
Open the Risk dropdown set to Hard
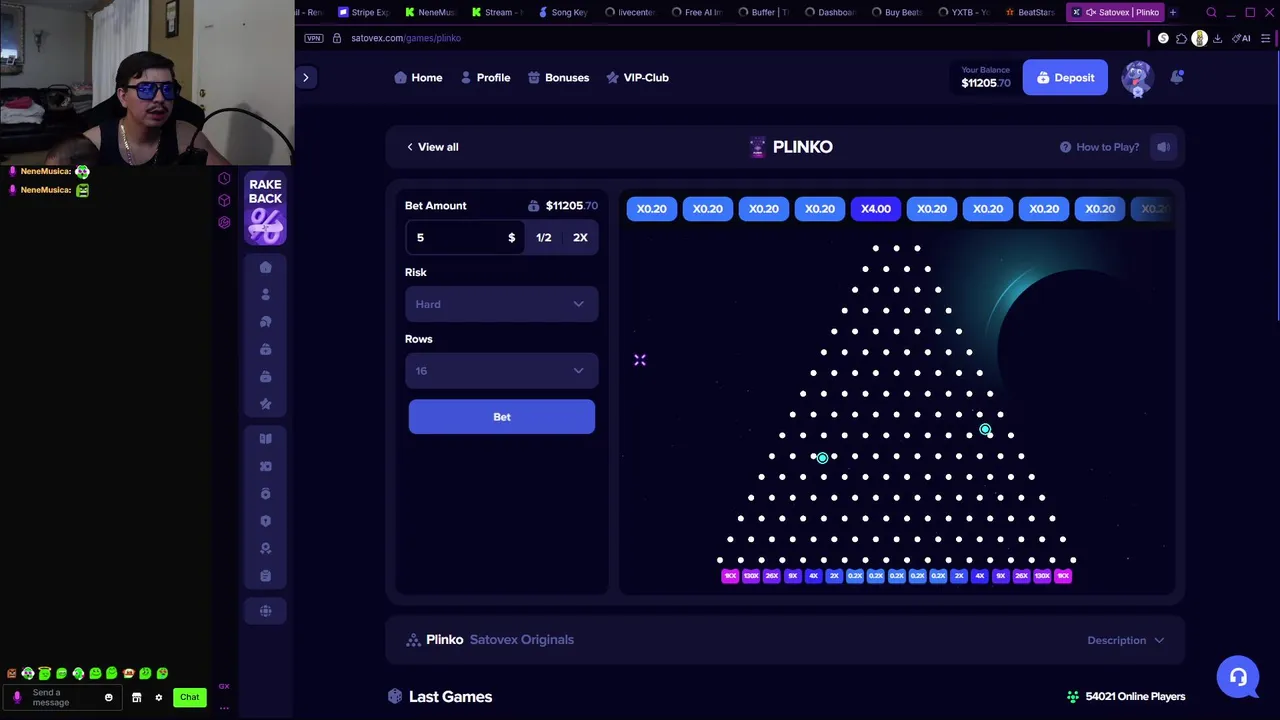501,304
